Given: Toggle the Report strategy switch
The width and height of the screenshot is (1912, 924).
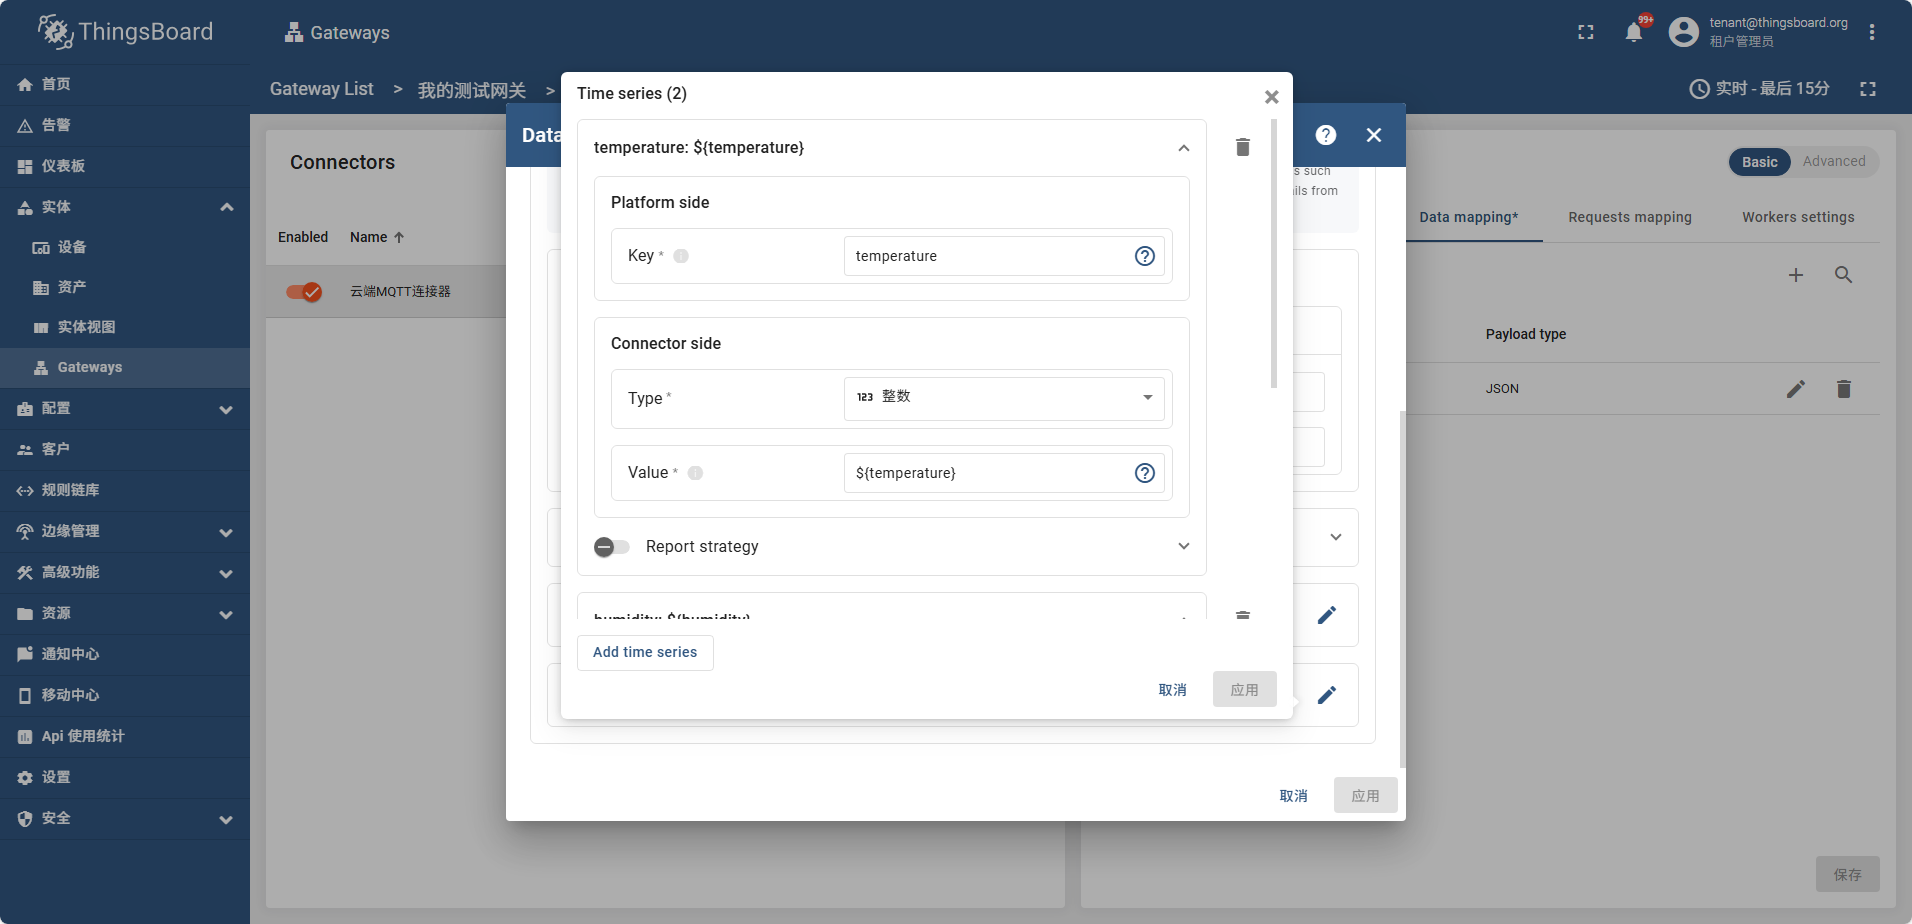Looking at the screenshot, I should 611,547.
